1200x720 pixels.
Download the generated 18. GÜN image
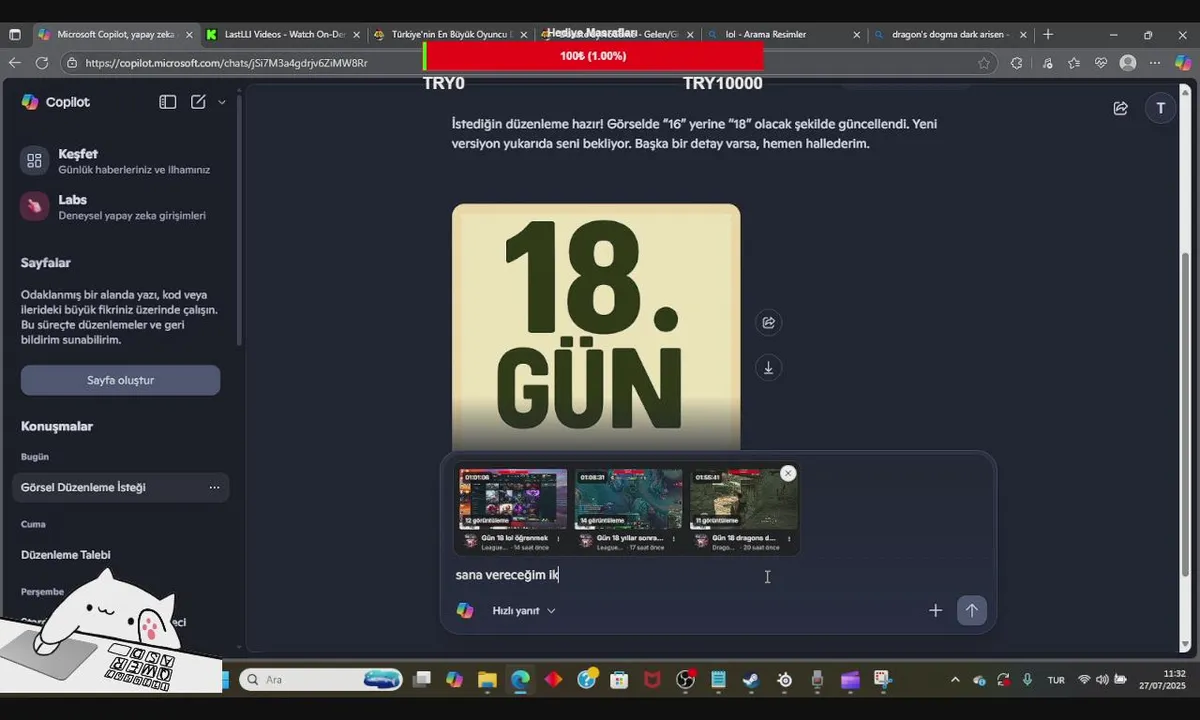(768, 368)
